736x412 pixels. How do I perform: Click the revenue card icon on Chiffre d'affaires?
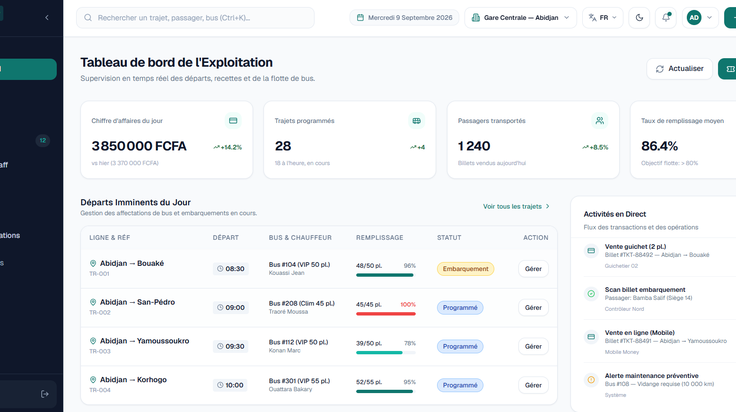[233, 121]
